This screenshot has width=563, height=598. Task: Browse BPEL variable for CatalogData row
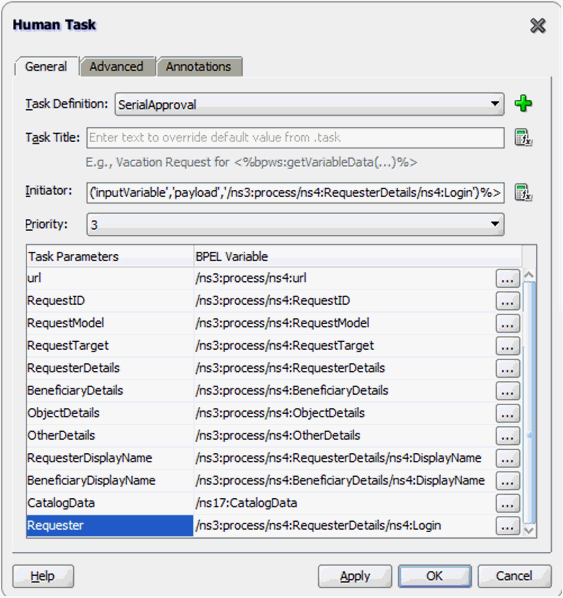(507, 503)
